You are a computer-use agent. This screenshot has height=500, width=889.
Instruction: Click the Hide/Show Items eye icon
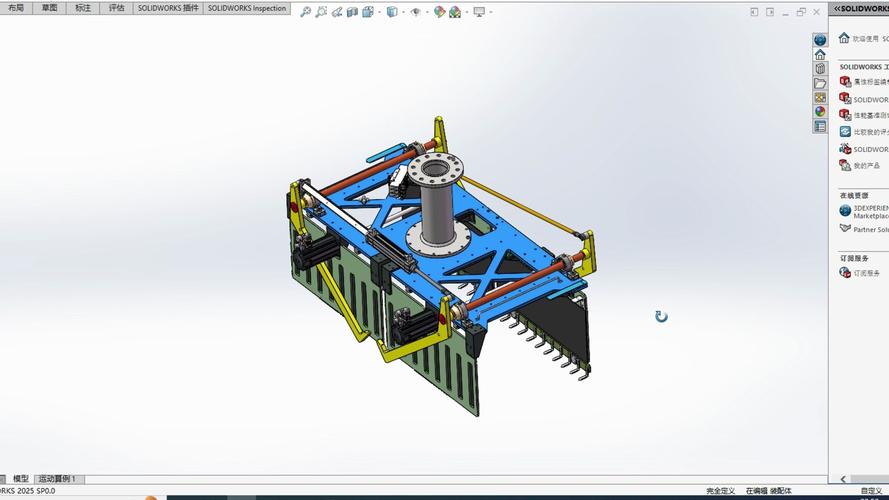[416, 11]
